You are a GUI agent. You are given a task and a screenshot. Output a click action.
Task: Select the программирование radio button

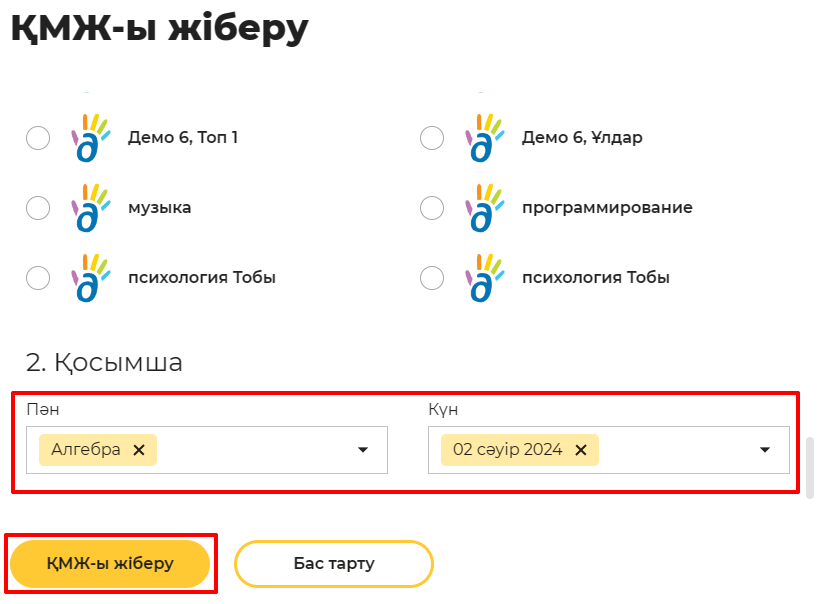pos(432,208)
